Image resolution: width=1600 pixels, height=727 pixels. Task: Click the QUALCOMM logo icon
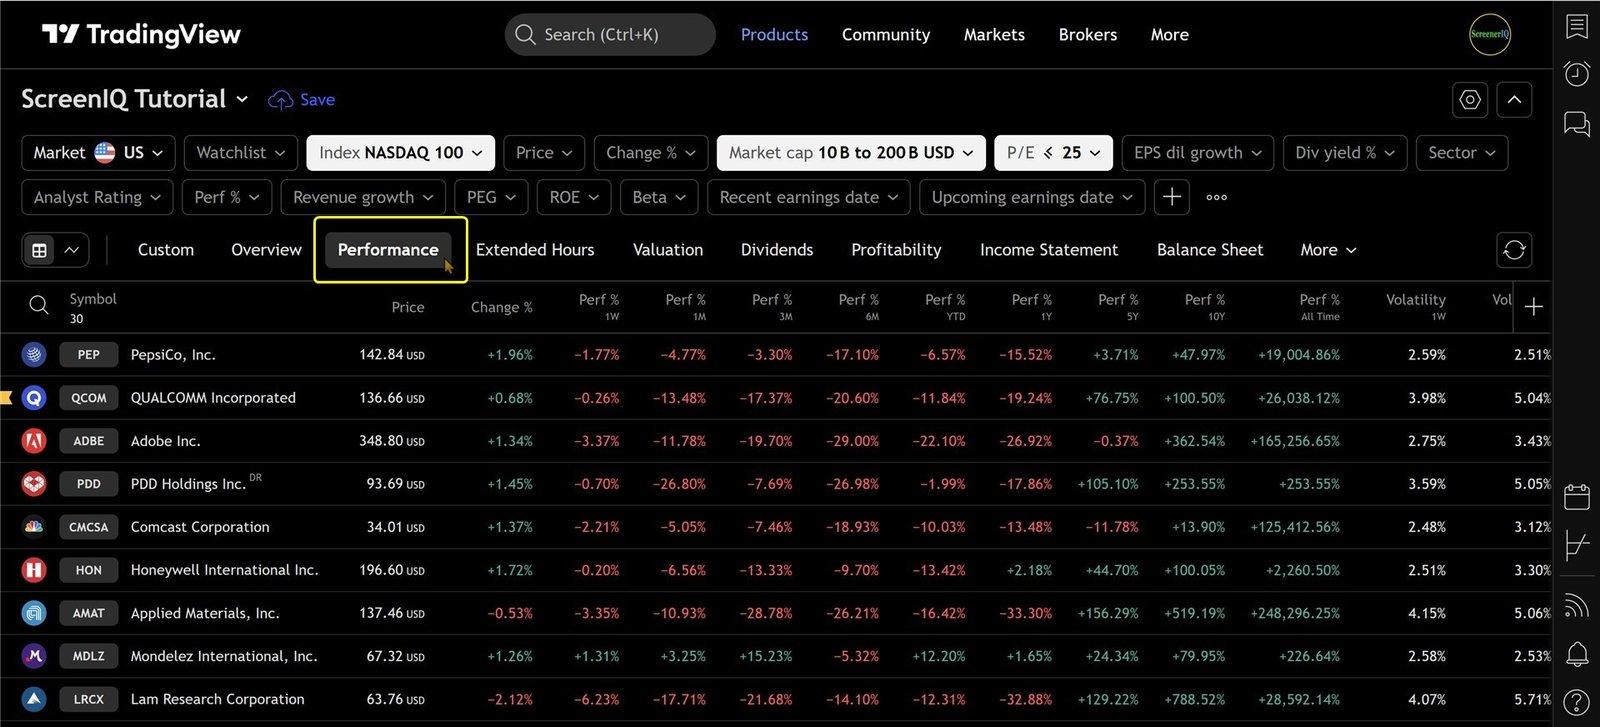[x=34, y=397]
